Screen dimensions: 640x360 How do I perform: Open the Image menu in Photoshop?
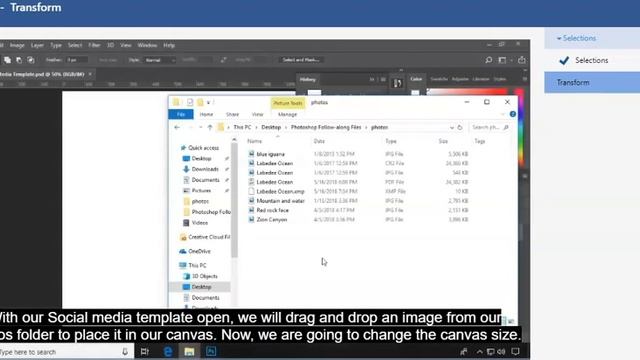17,45
